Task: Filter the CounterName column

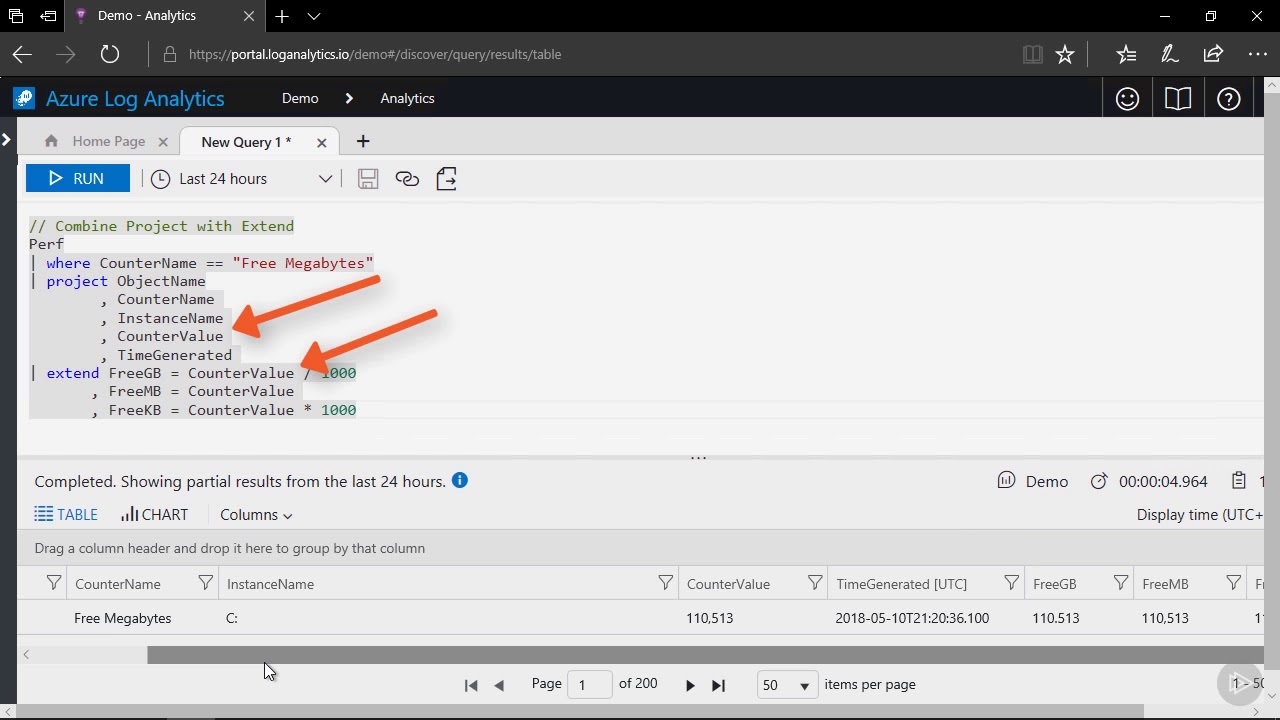Action: click(x=206, y=583)
